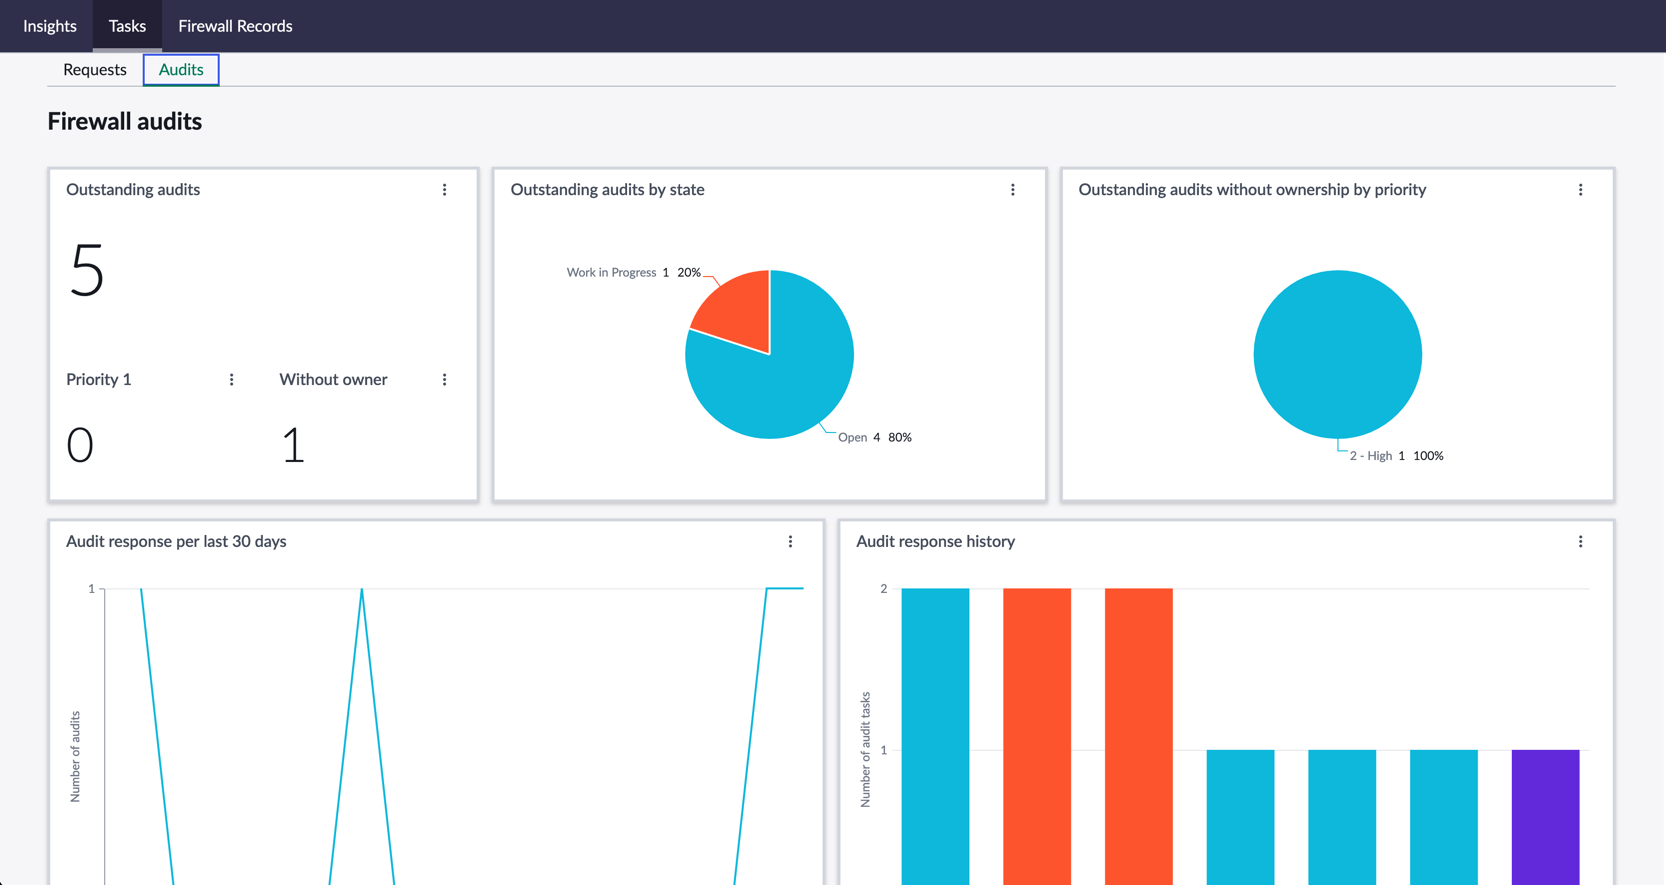The height and width of the screenshot is (885, 1666).
Task: Open the Without owner widget options menu
Action: coord(445,380)
